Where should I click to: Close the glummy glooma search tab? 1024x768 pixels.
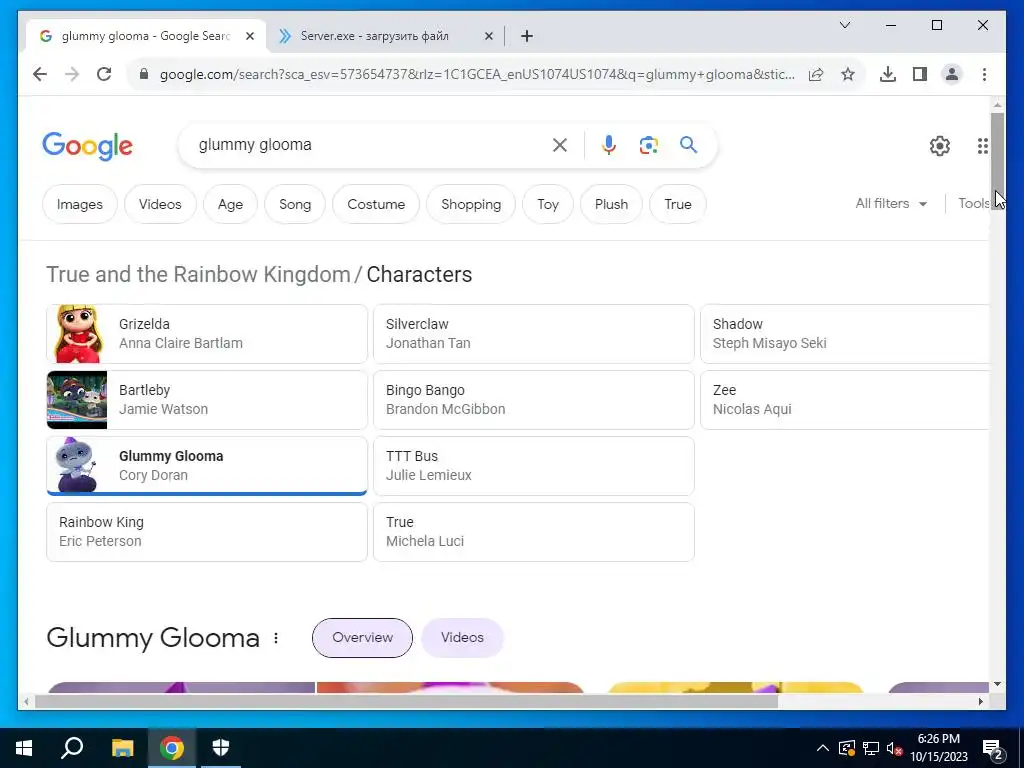pos(249,36)
